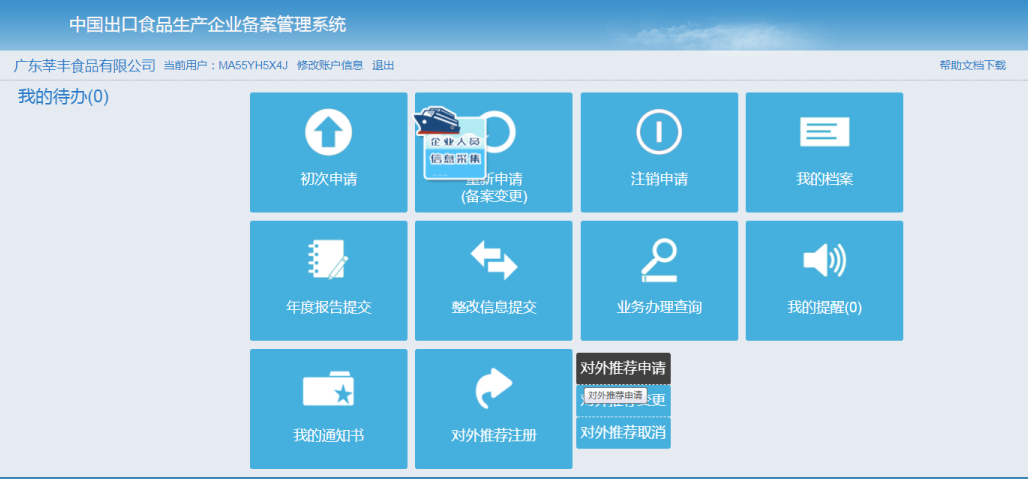Click the notebook icon for 年度报告提交
The image size is (1028, 482).
(x=328, y=261)
